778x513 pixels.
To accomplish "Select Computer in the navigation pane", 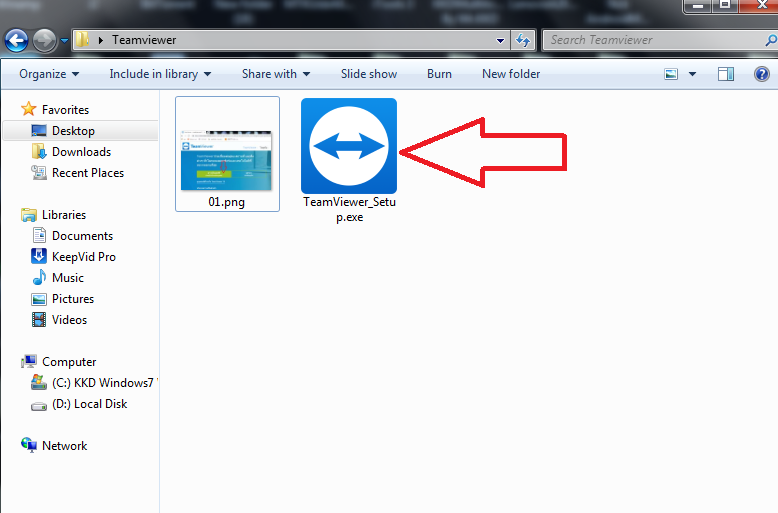I will pyautogui.click(x=69, y=362).
